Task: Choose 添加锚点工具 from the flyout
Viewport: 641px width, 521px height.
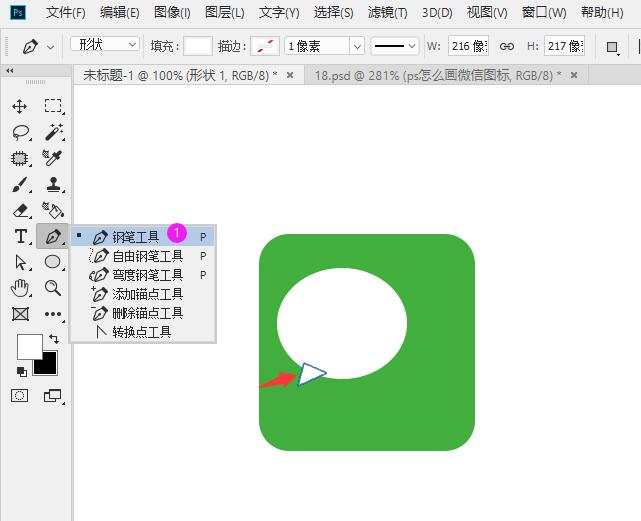Action: pos(143,294)
